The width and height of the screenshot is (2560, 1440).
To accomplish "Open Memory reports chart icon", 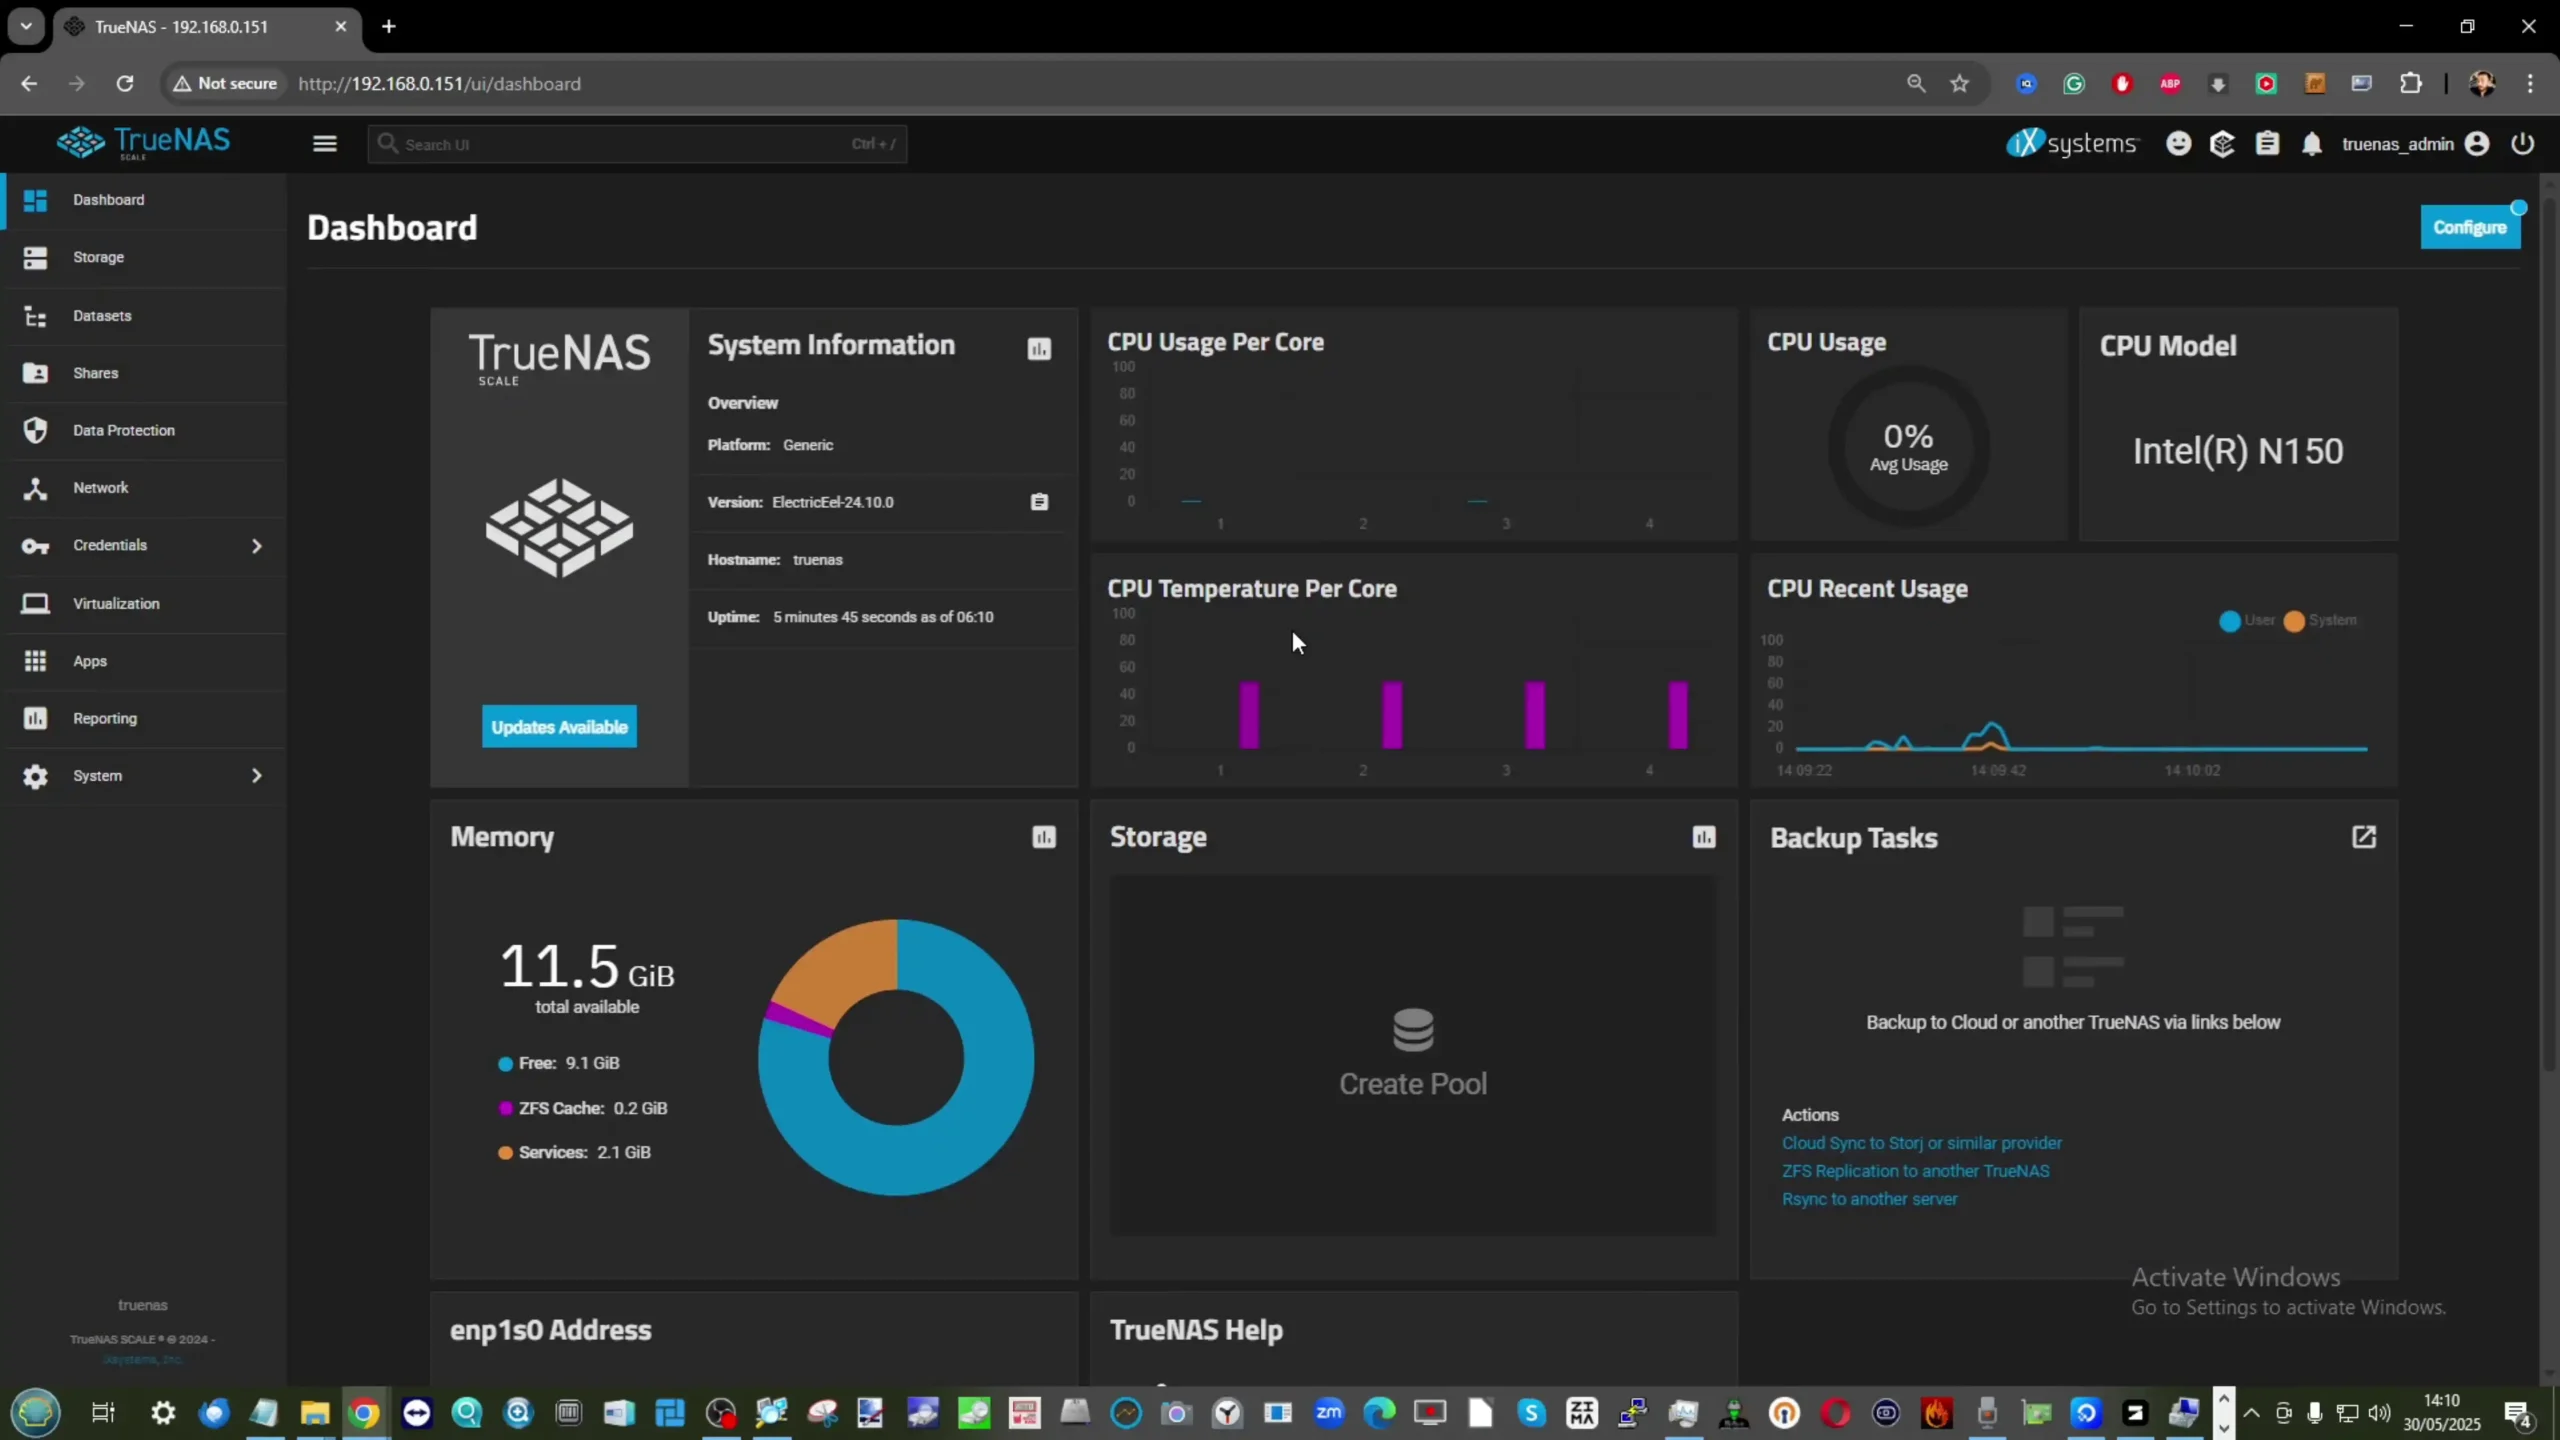I will (1043, 837).
